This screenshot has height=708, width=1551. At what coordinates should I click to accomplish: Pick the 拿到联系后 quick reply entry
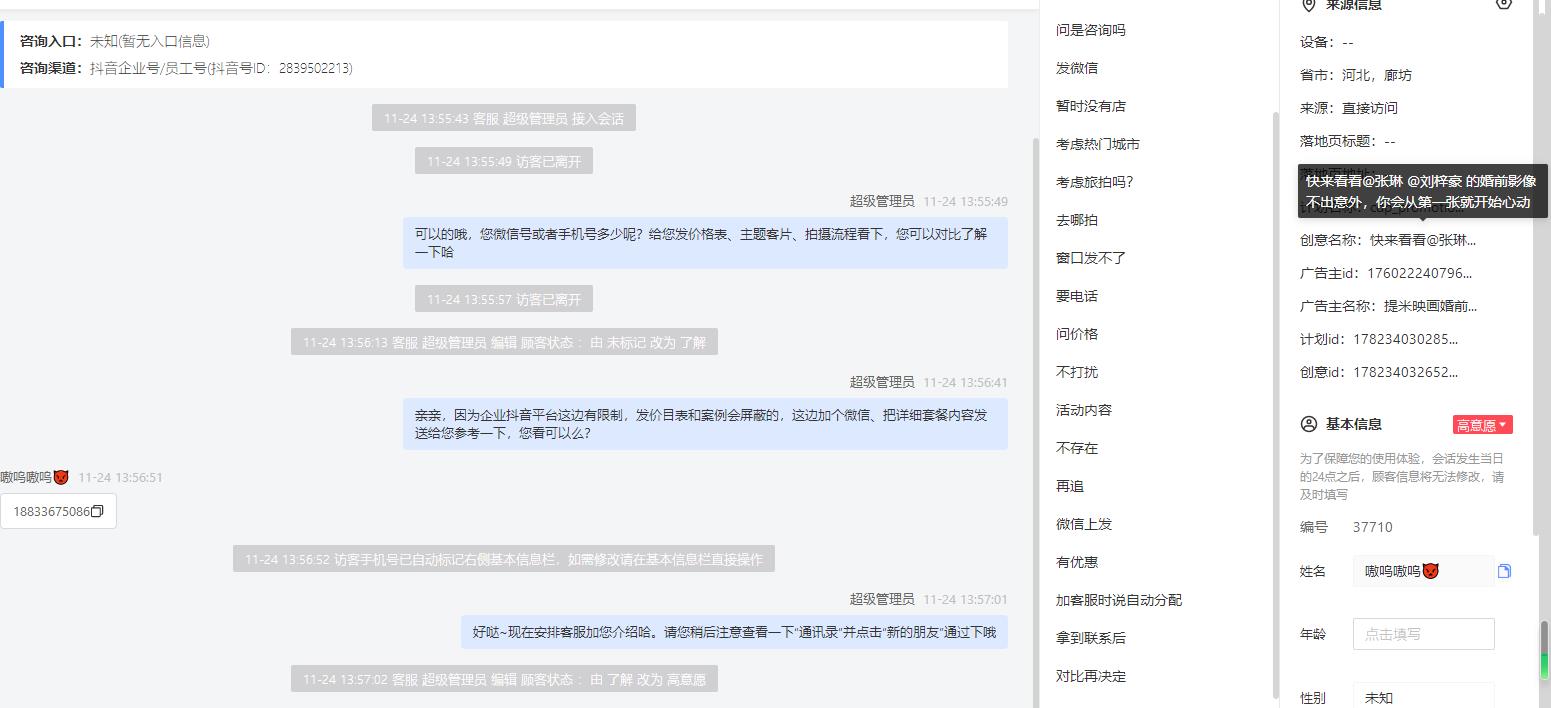pyautogui.click(x=1091, y=638)
